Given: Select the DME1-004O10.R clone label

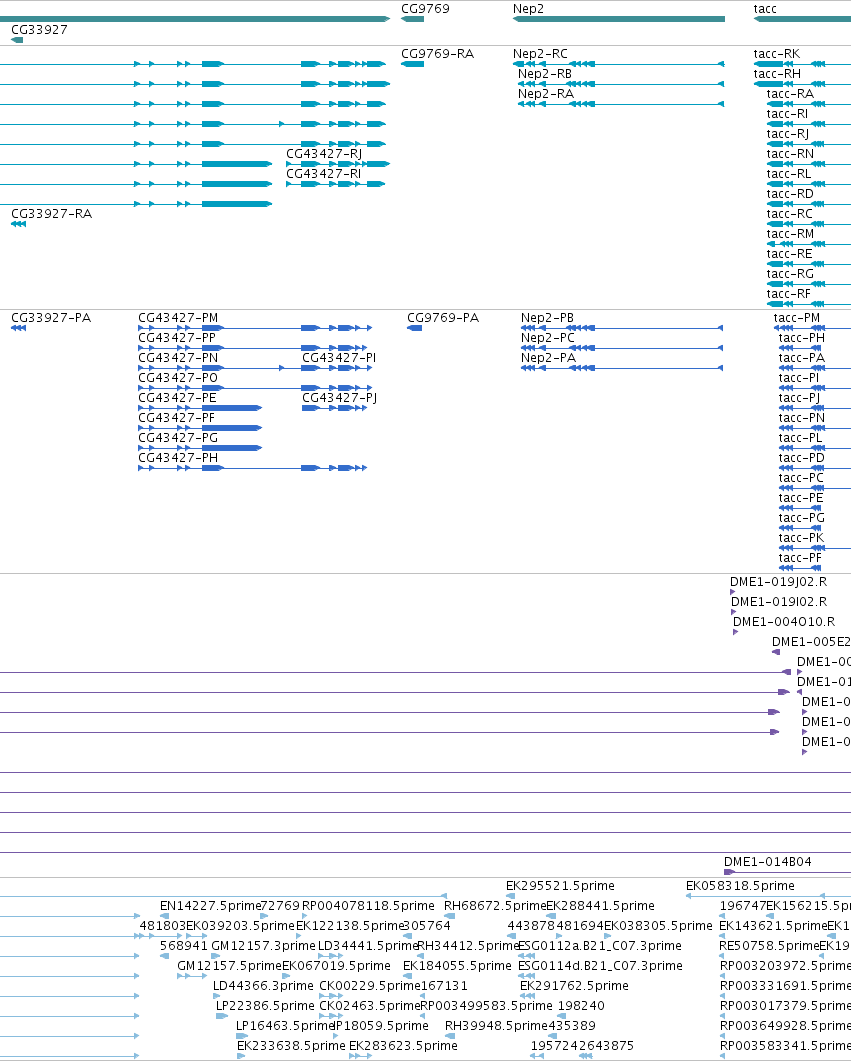Looking at the screenshot, I should [x=784, y=621].
